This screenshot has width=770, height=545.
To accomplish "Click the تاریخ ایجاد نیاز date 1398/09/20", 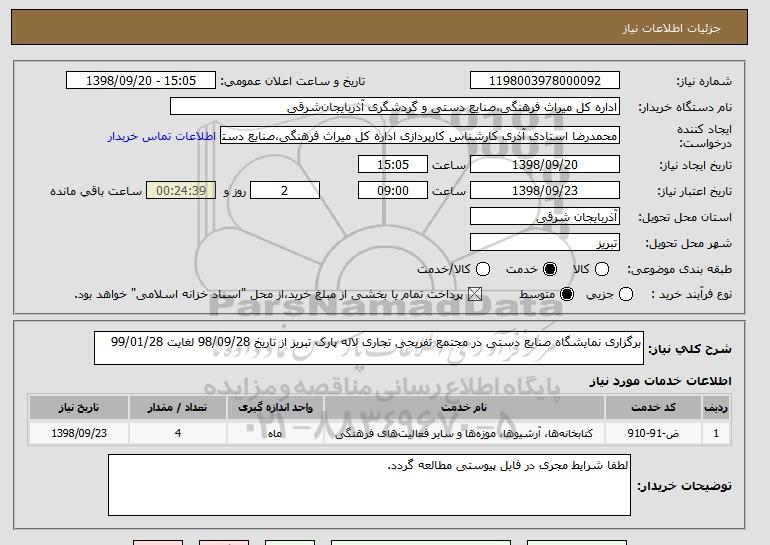I will click(x=545, y=164).
